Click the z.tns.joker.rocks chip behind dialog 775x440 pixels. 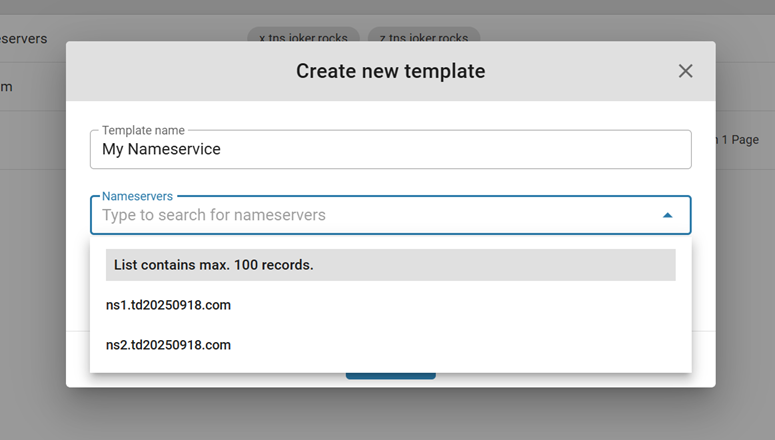pyautogui.click(x=424, y=38)
